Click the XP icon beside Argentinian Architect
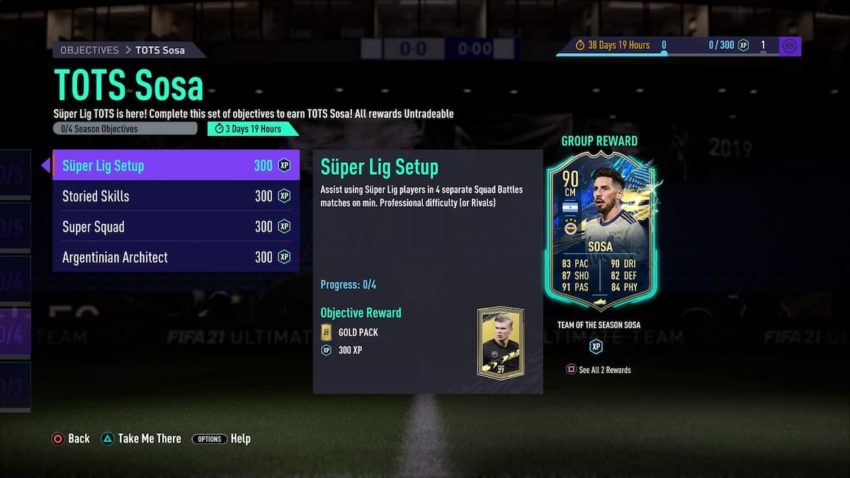The width and height of the screenshot is (850, 478). 285,257
